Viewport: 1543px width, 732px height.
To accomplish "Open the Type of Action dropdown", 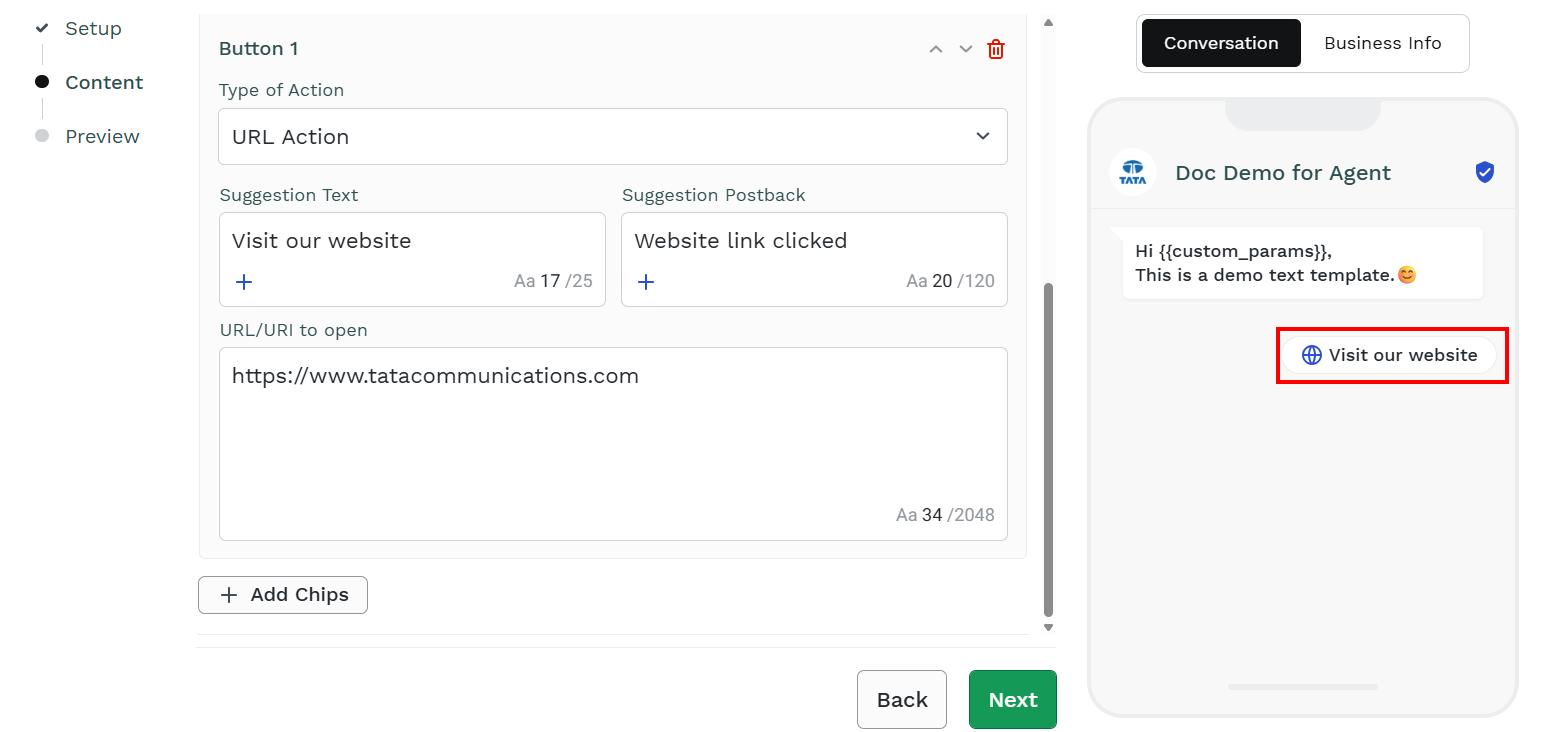I will 613,137.
